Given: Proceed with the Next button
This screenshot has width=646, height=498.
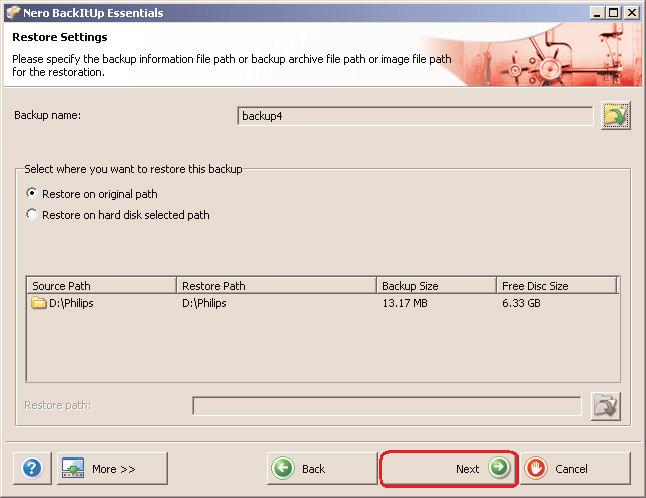Looking at the screenshot, I should click(448, 468).
